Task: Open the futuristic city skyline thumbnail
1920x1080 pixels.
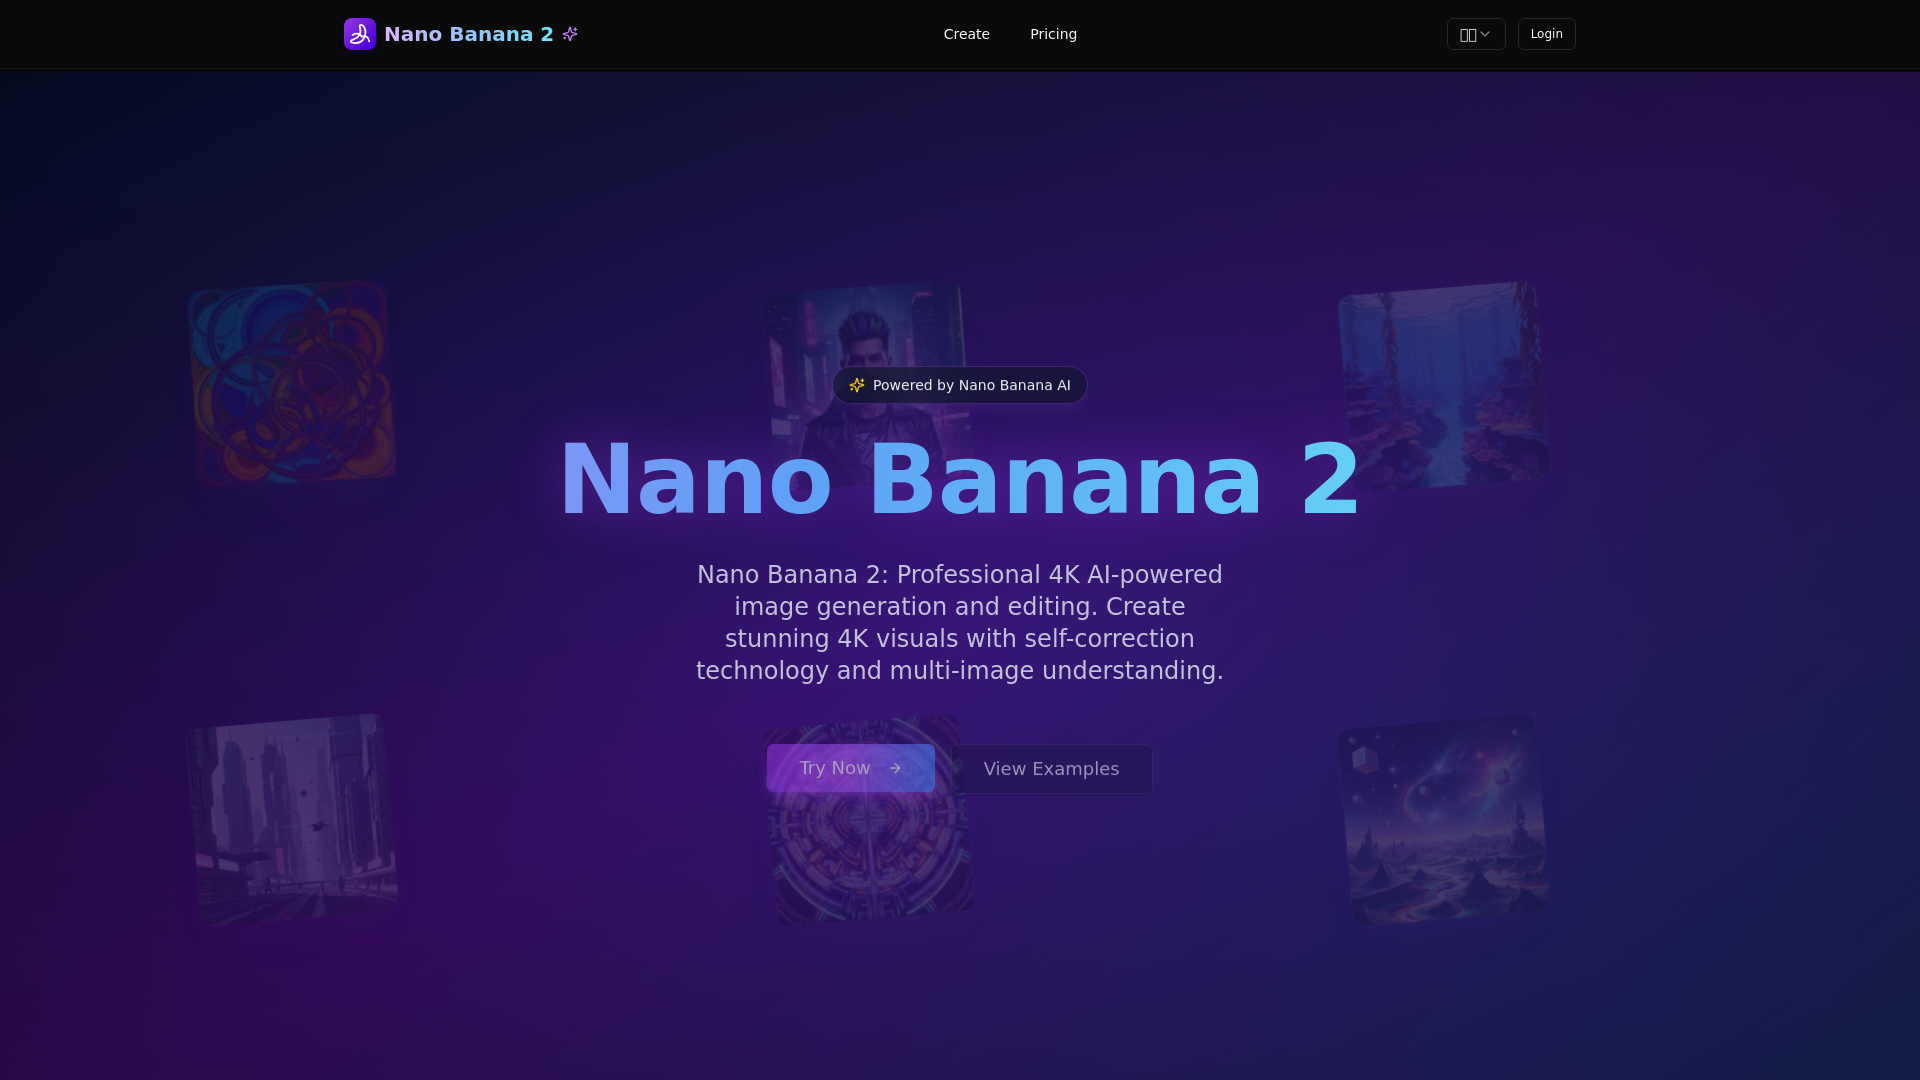Action: pos(292,819)
